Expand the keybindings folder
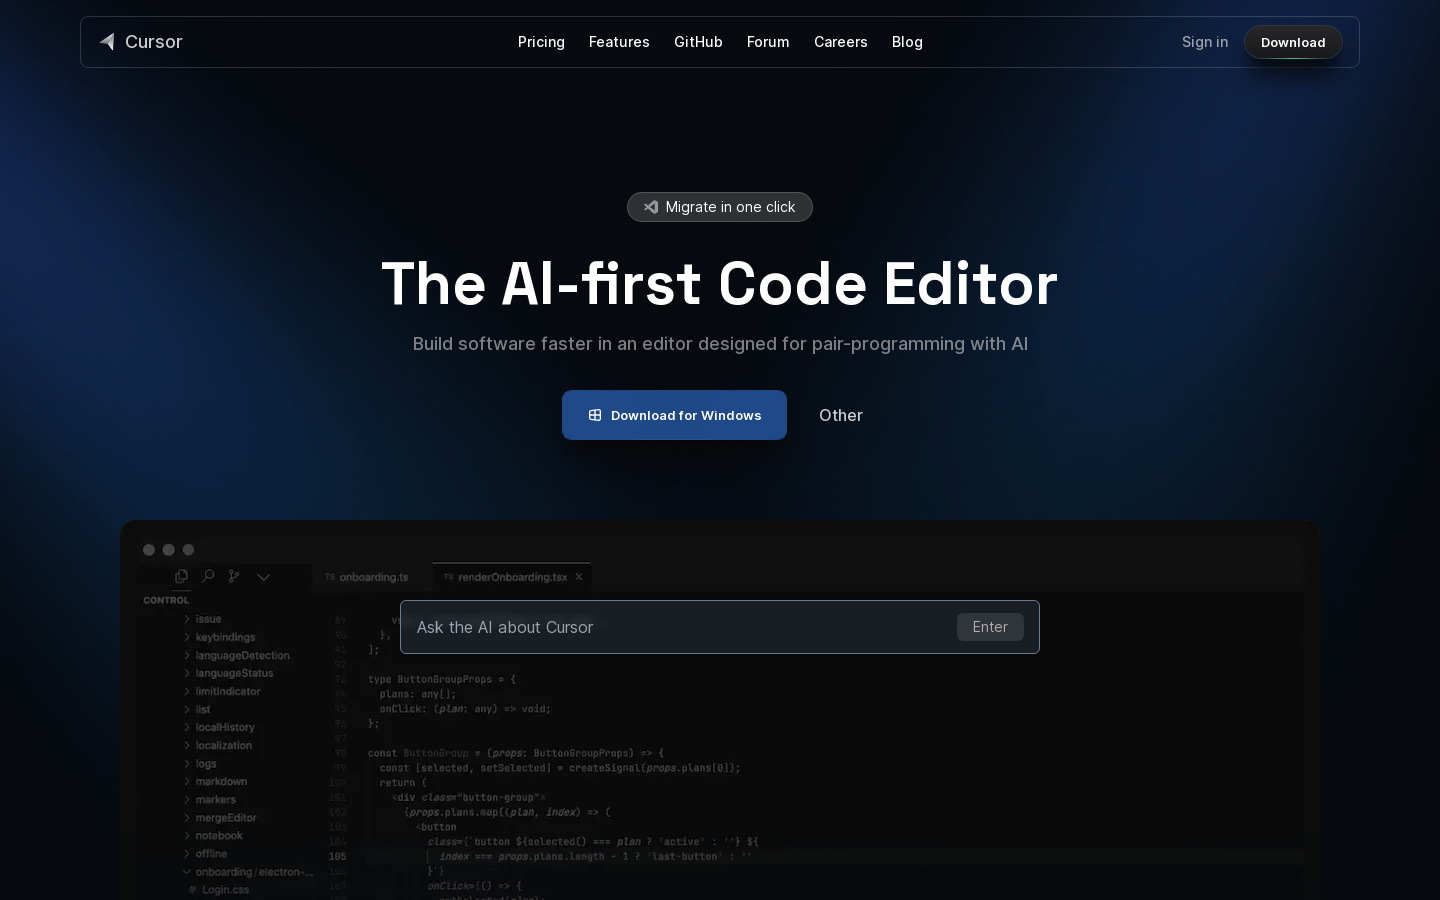 pyautogui.click(x=225, y=637)
